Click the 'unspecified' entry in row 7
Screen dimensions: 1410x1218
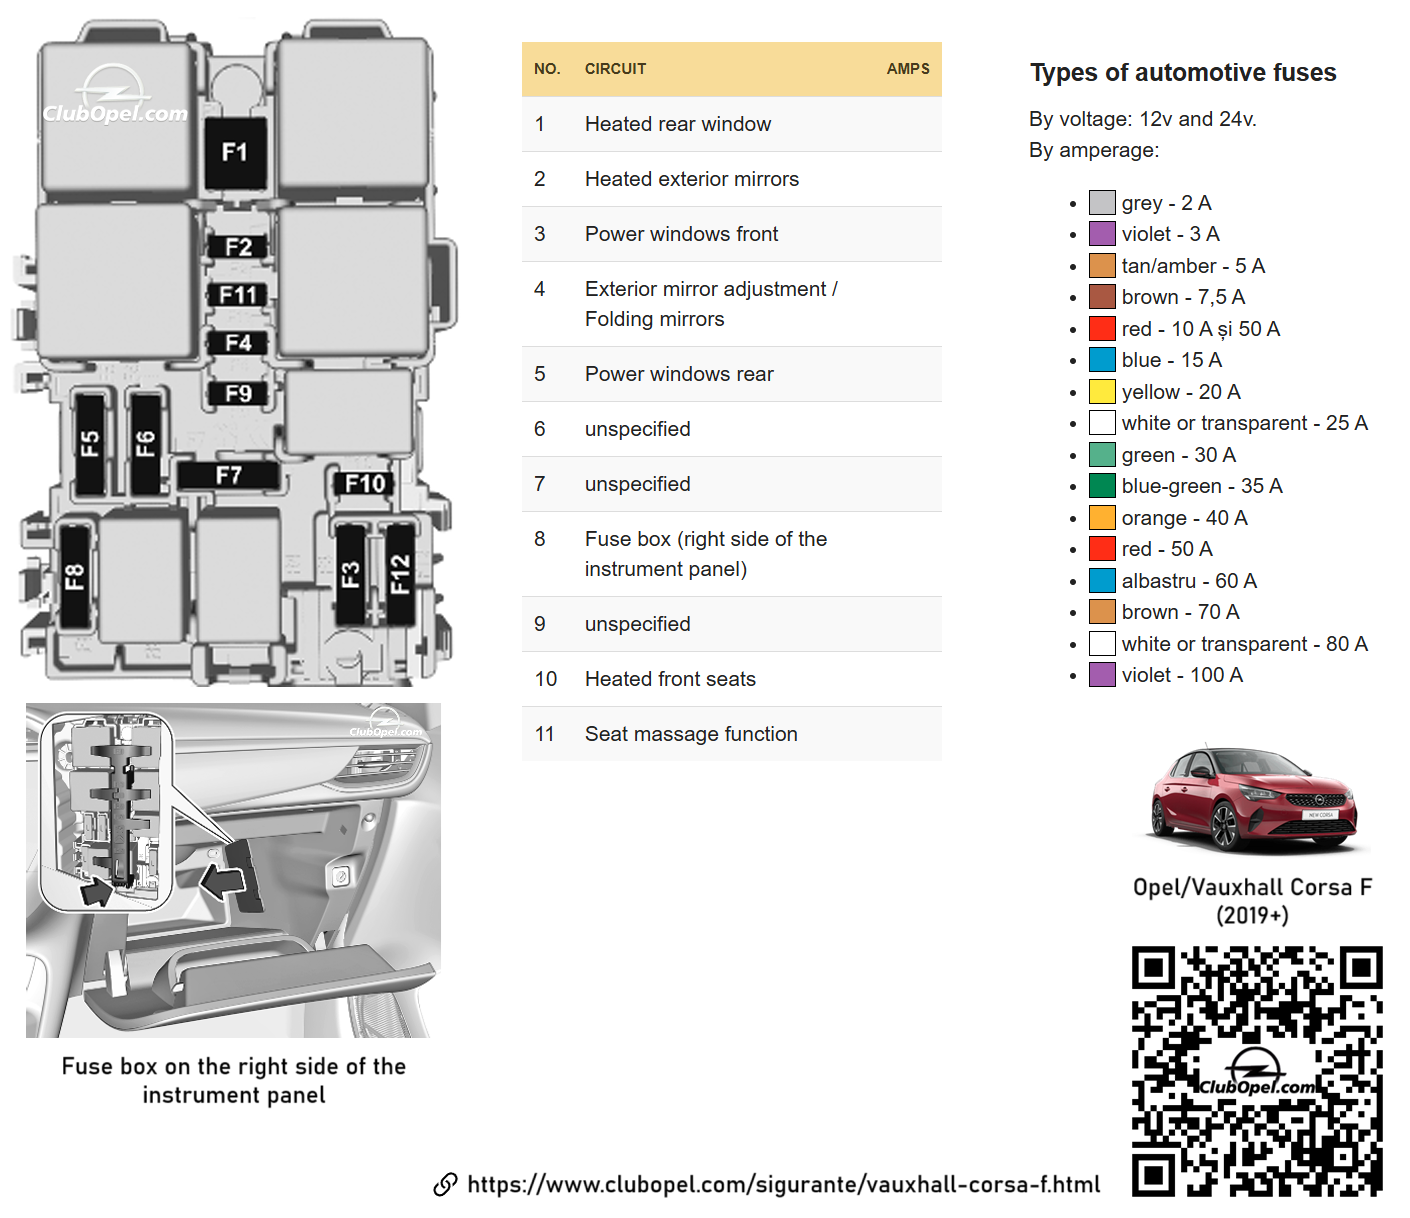638,484
